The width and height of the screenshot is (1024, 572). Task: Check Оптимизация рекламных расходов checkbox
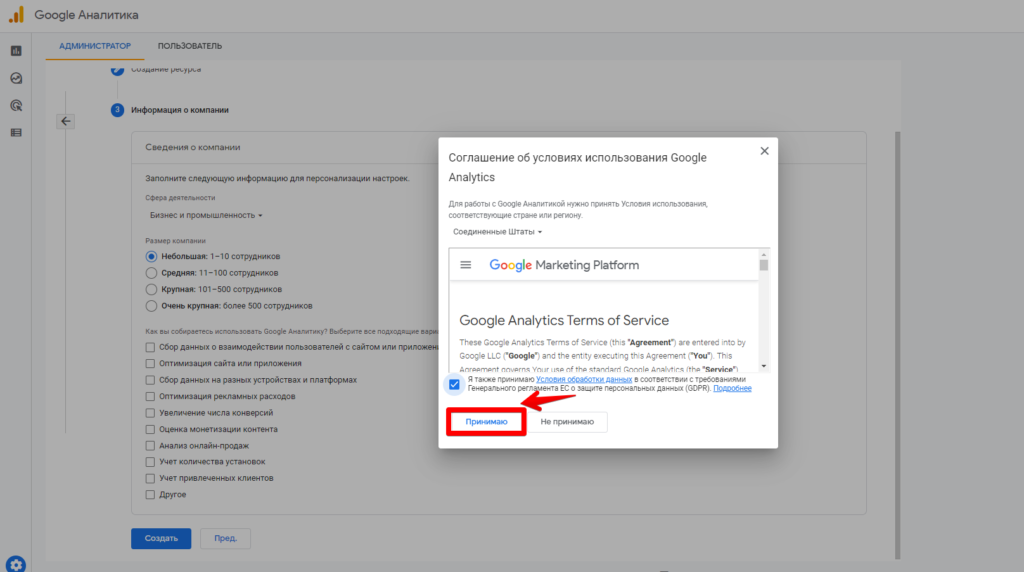[x=150, y=396]
